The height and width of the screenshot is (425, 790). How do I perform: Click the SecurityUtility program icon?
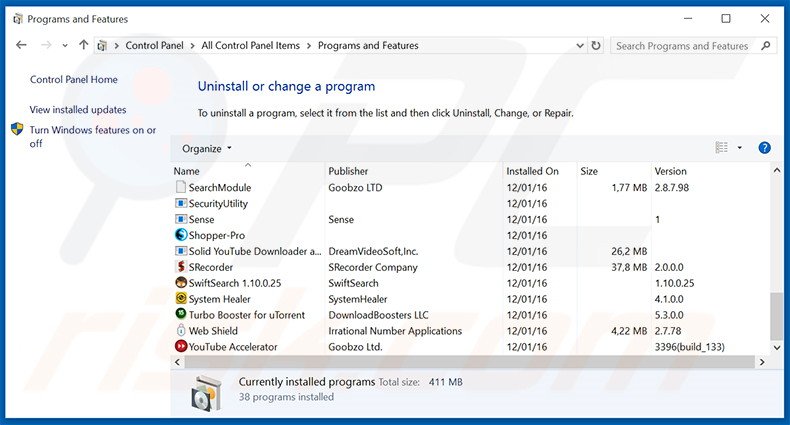tap(180, 203)
